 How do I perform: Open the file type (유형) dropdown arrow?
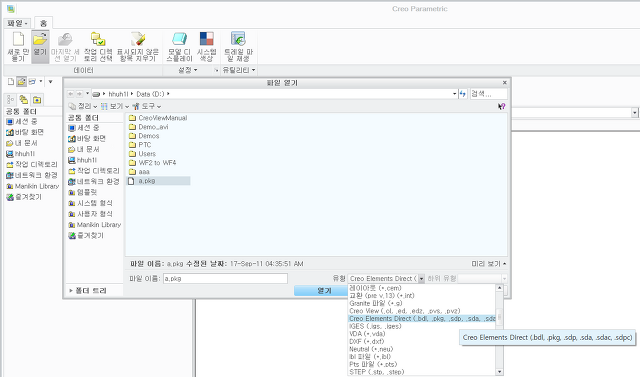click(421, 279)
